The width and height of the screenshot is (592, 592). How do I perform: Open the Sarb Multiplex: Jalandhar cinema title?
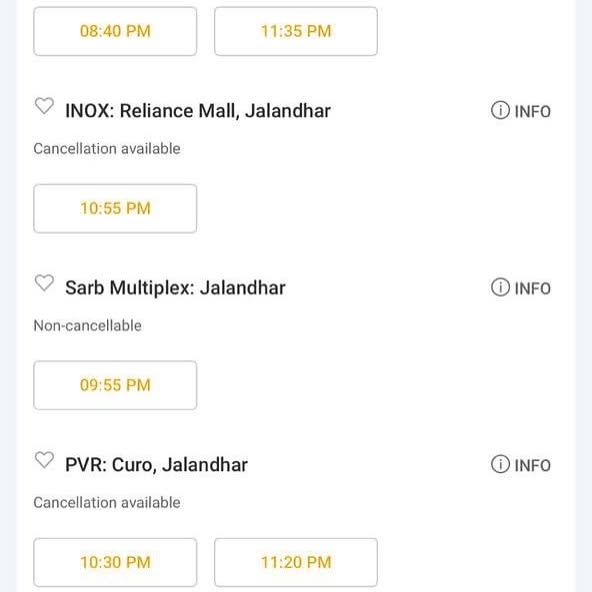click(x=175, y=288)
